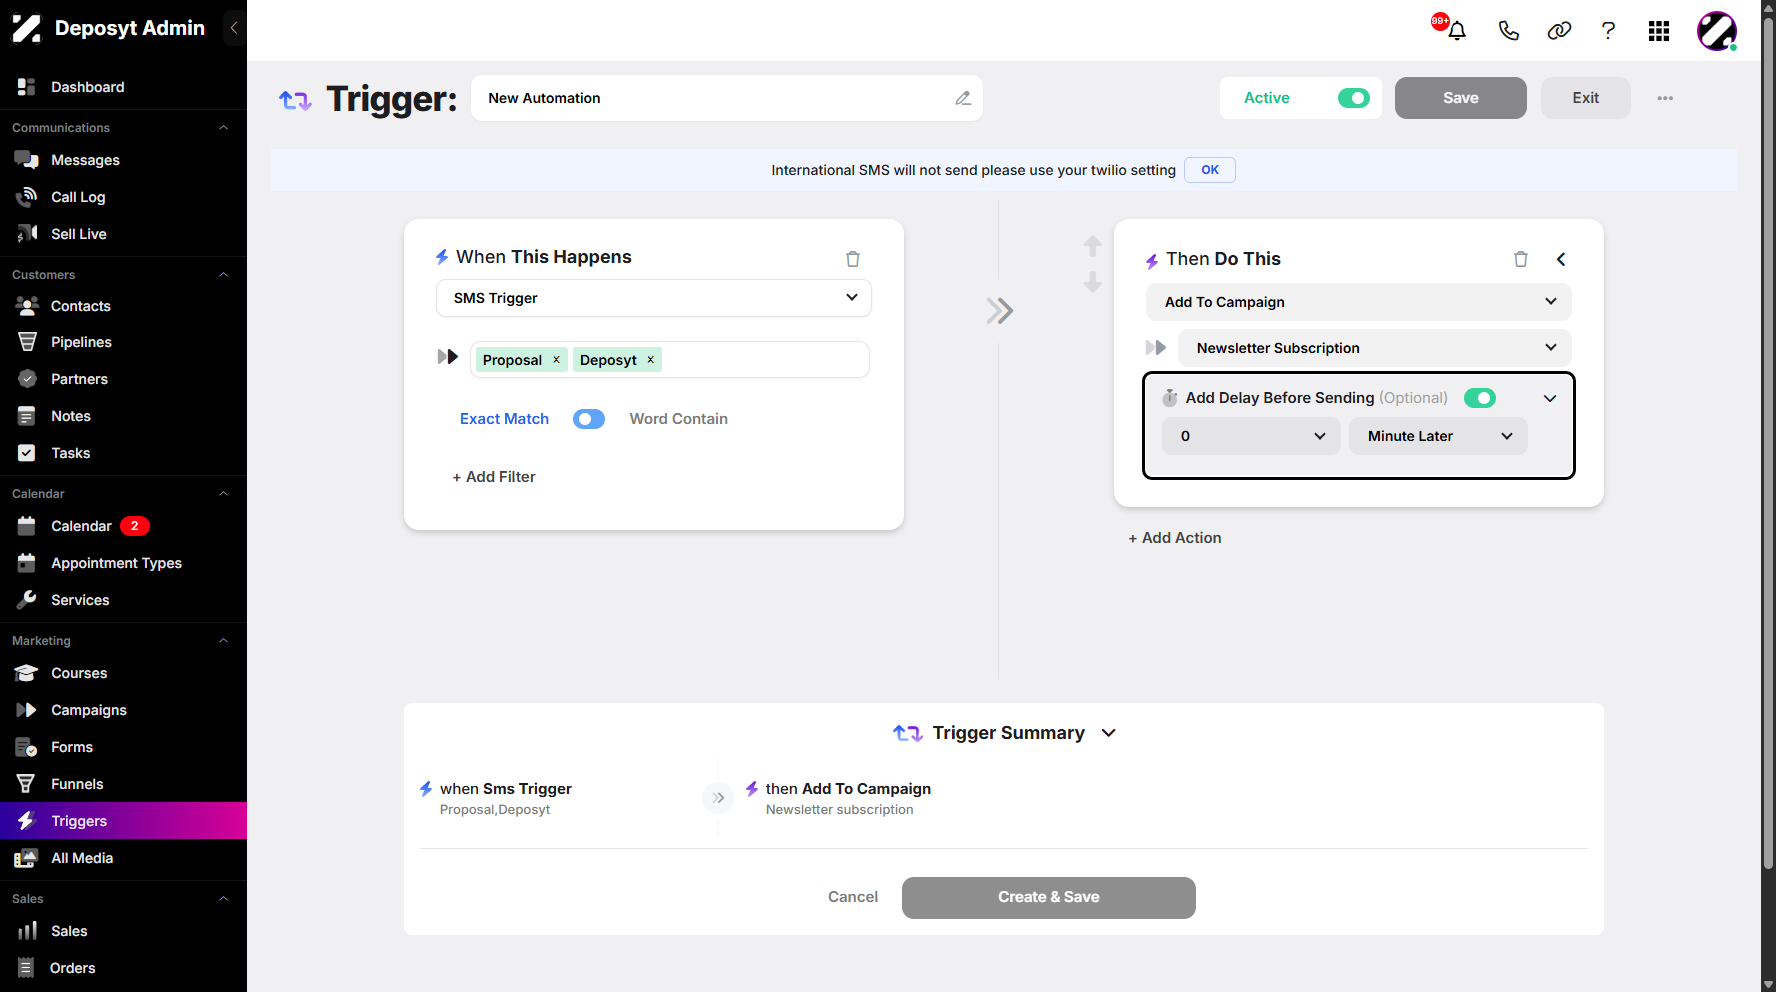The image size is (1776, 992).
Task: Collapse the delay section chevron
Action: [x=1550, y=398]
